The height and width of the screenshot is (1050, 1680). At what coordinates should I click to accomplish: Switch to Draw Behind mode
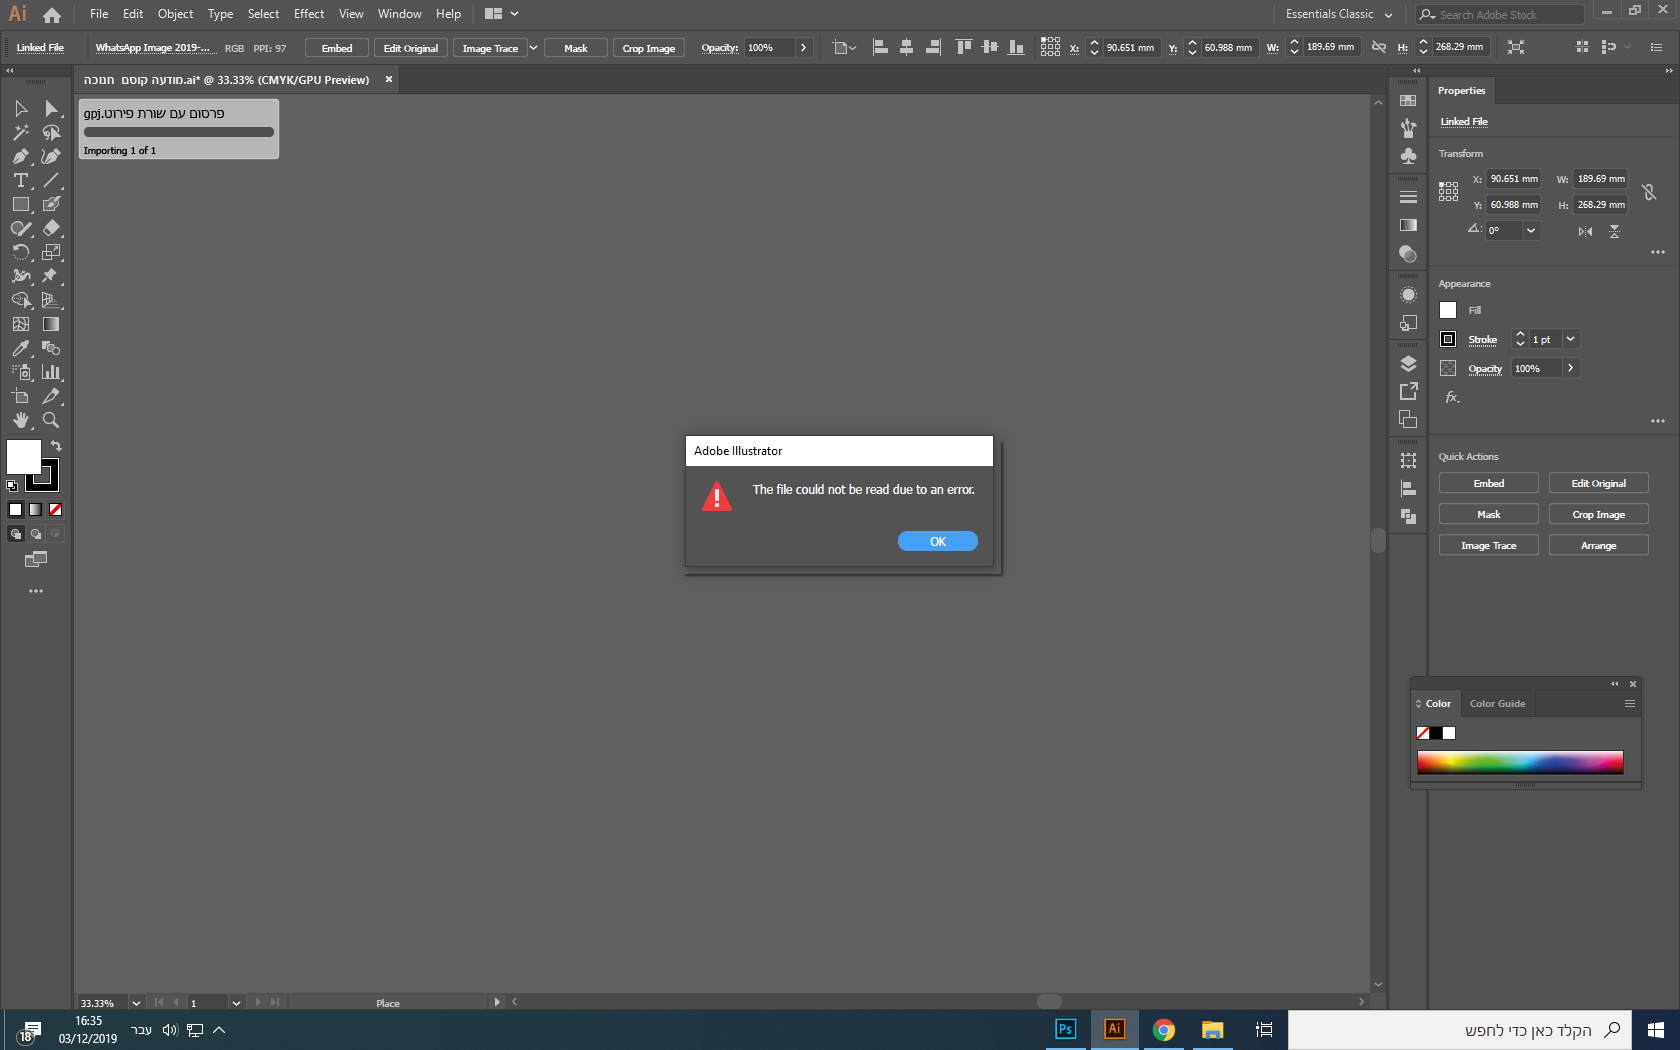(x=36, y=534)
